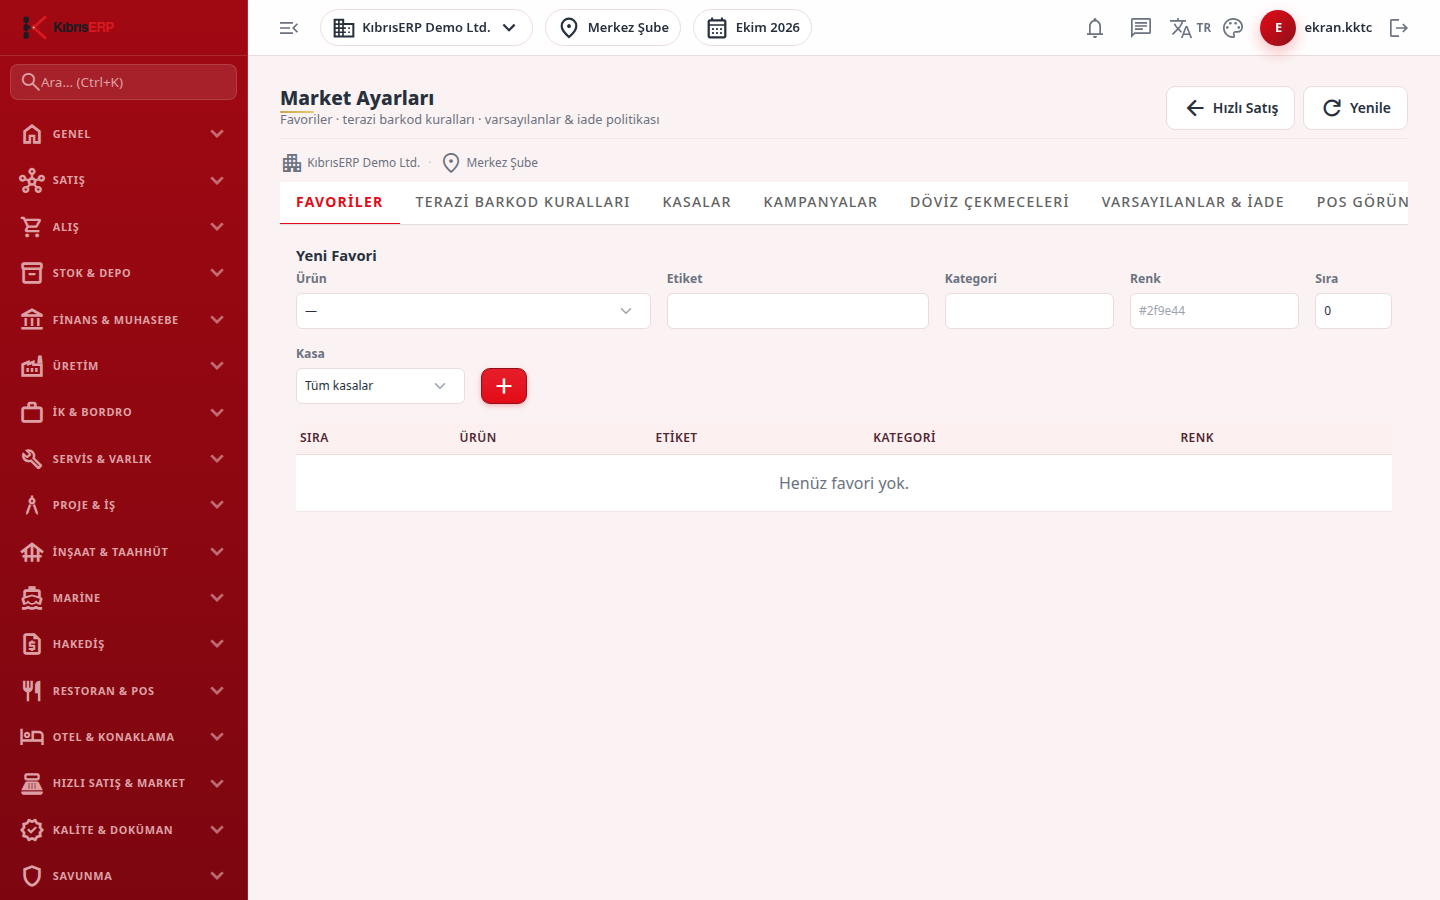Click the logout icon beside ekran.kktc
1440x900 pixels.
pos(1399,28)
